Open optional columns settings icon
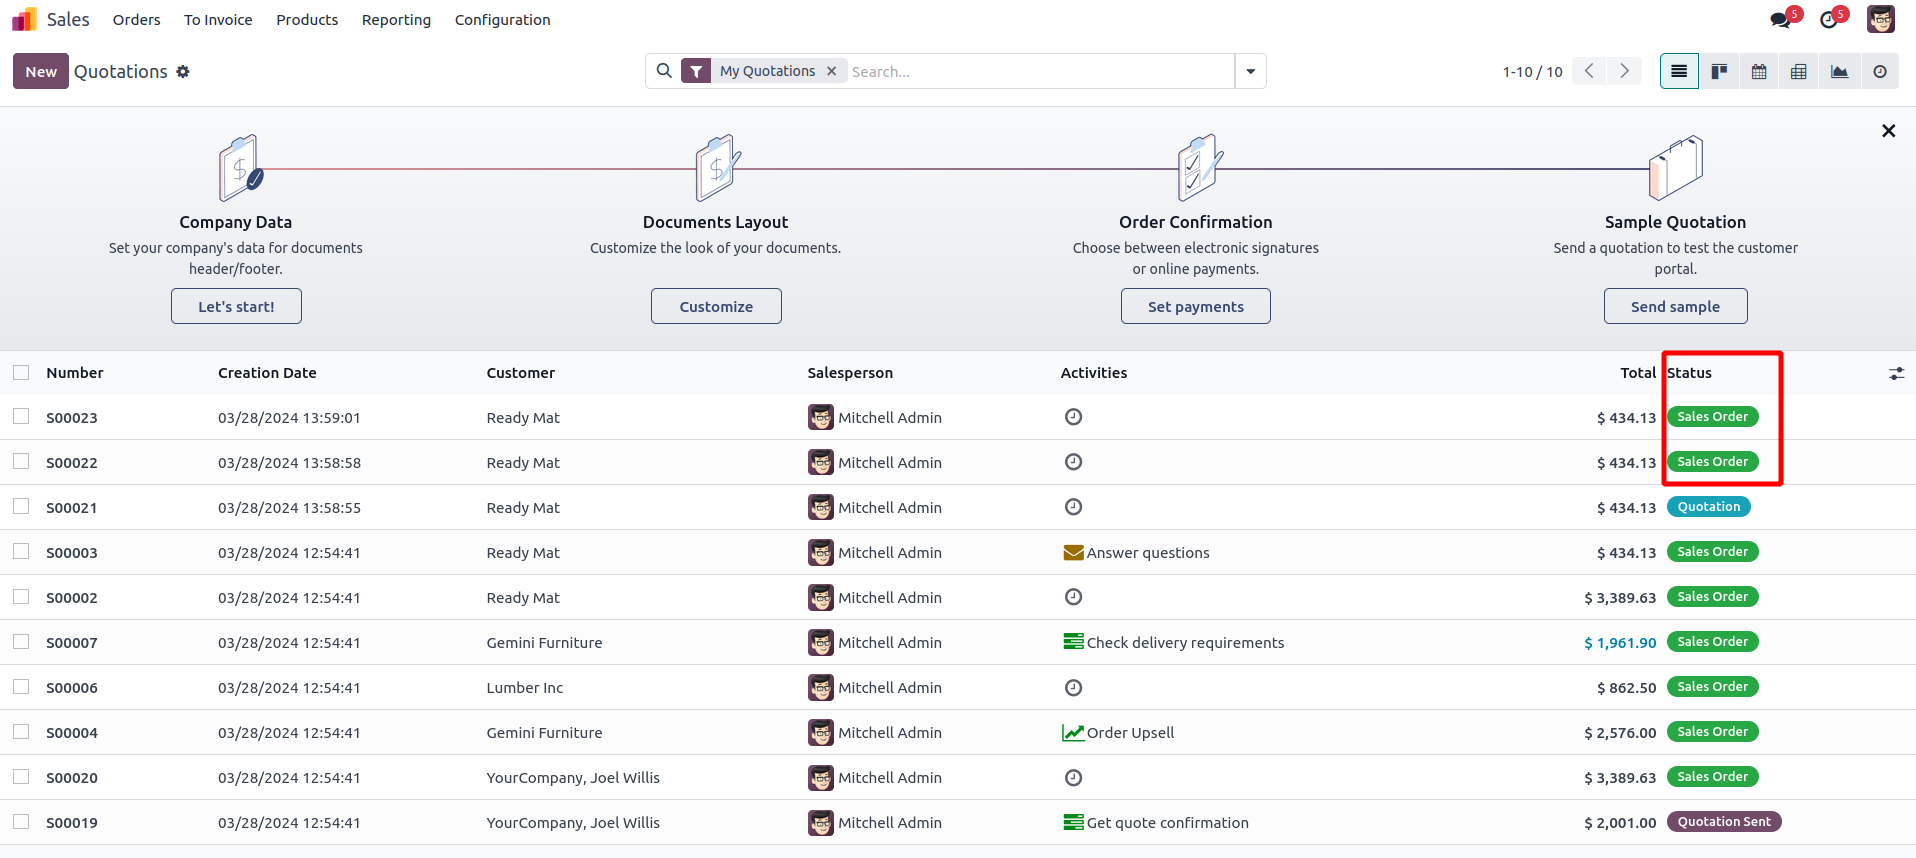This screenshot has width=1916, height=858. click(1896, 373)
